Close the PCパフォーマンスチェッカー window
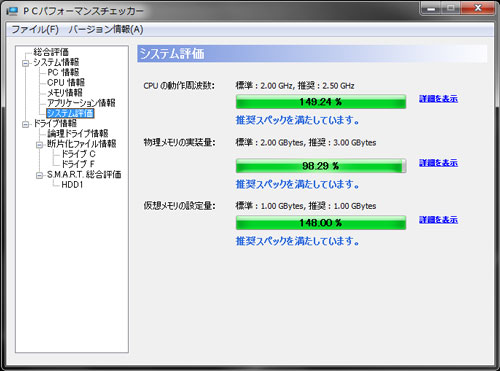This screenshot has width=500, height=371. 478,8
